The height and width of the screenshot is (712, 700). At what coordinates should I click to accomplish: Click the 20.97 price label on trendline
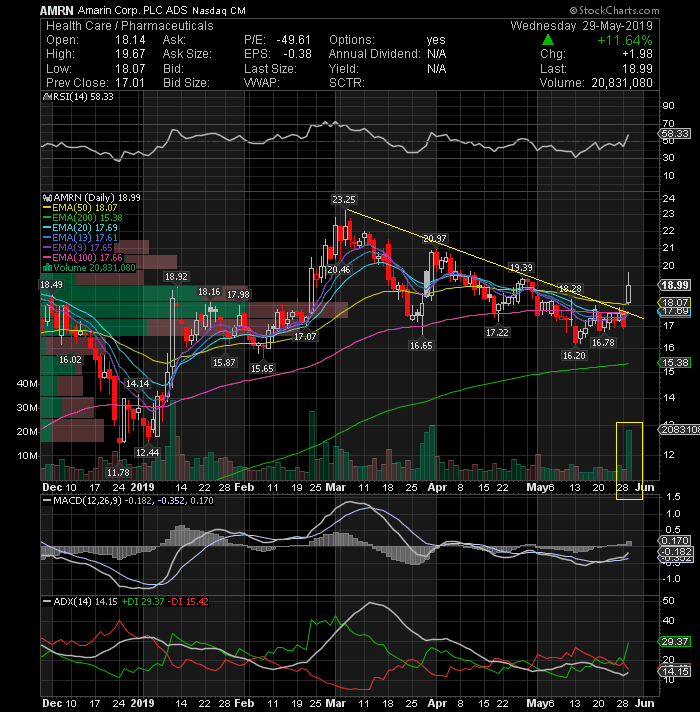[435, 238]
